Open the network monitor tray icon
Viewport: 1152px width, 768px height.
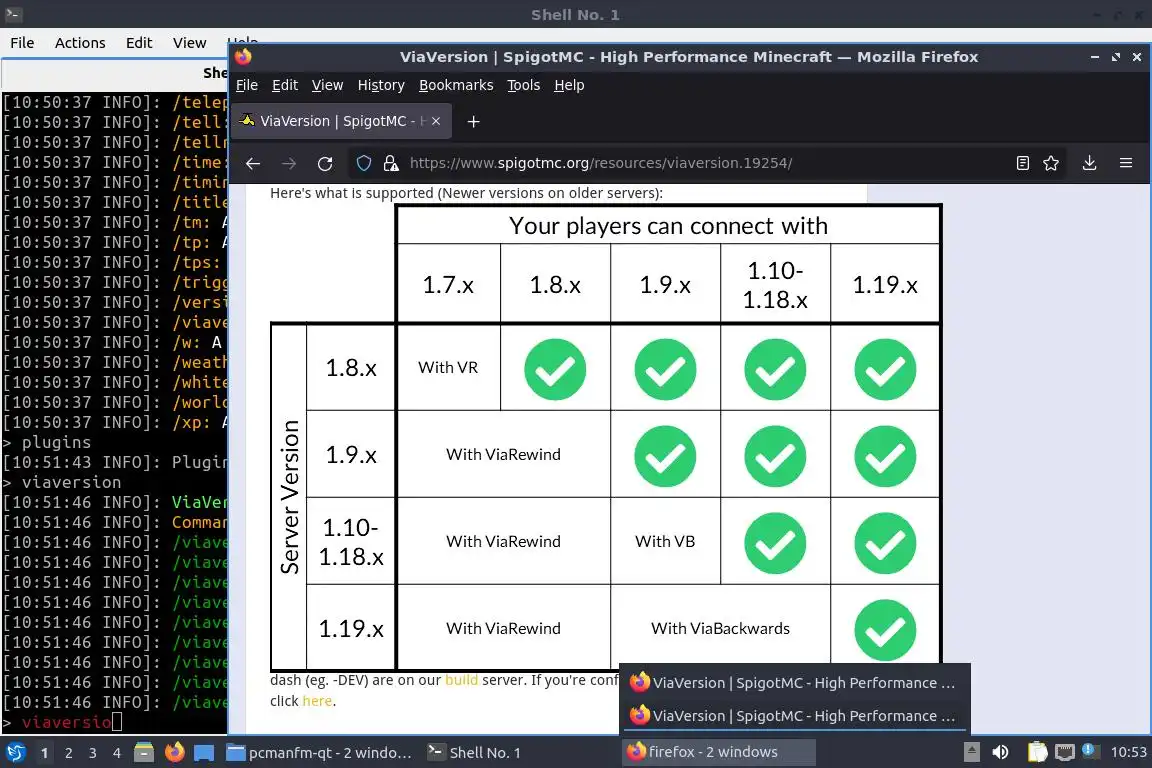tap(1064, 752)
